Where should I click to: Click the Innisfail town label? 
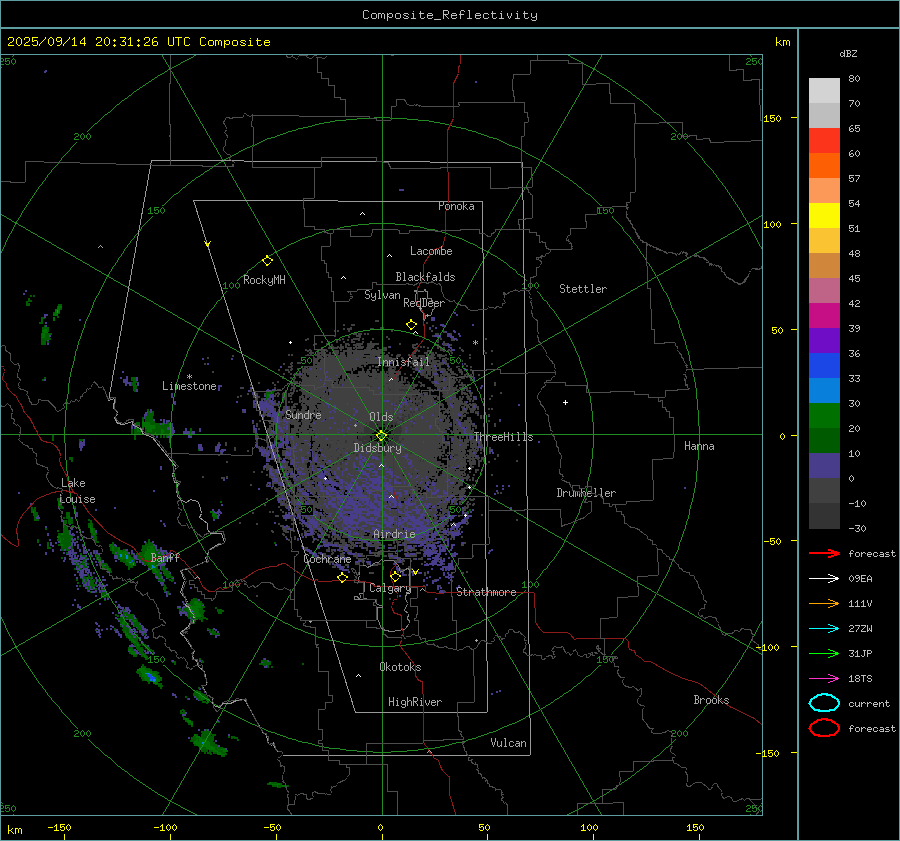click(403, 362)
